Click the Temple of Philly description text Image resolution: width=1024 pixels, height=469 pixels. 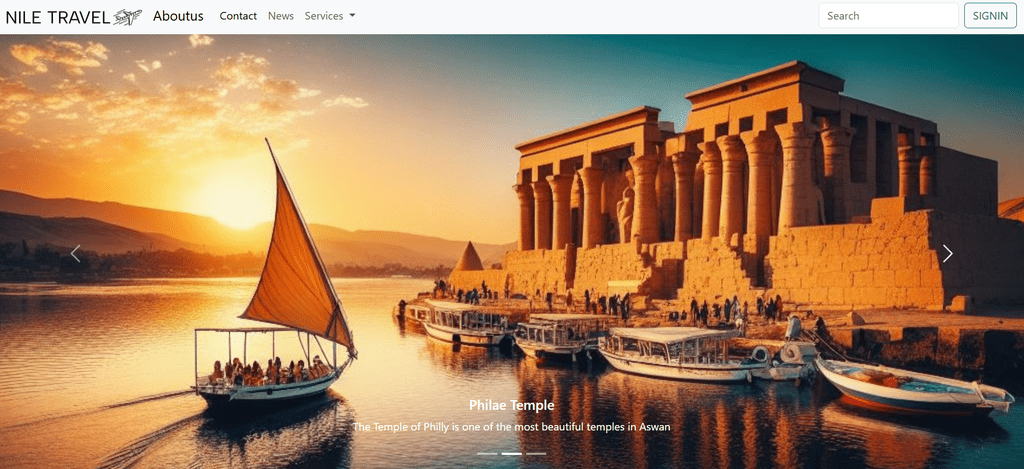click(511, 427)
